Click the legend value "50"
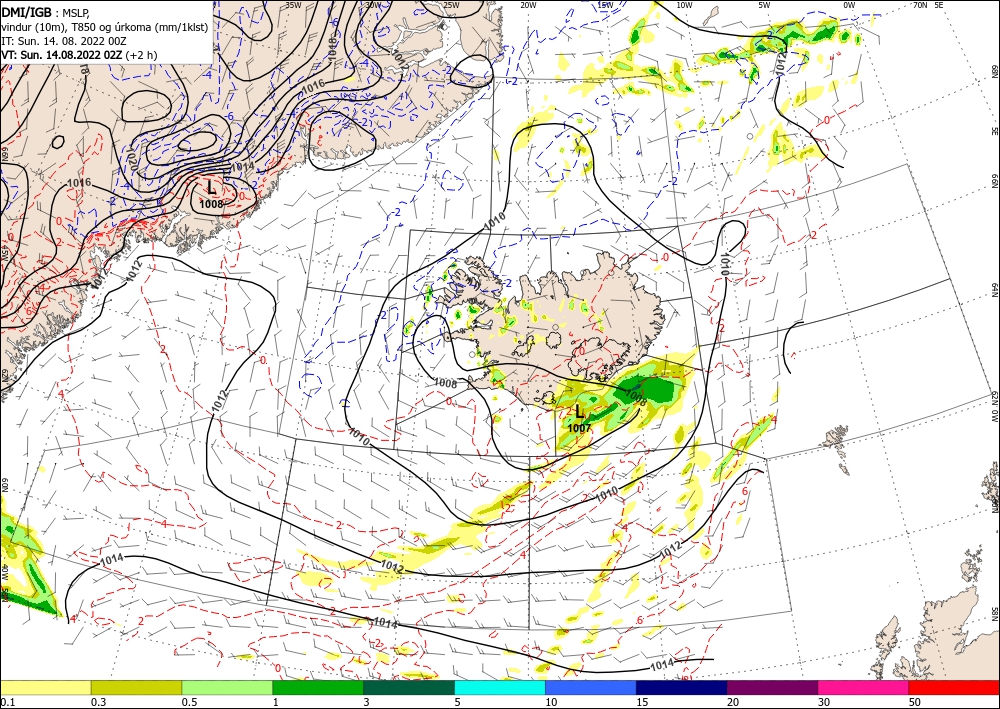 915,702
